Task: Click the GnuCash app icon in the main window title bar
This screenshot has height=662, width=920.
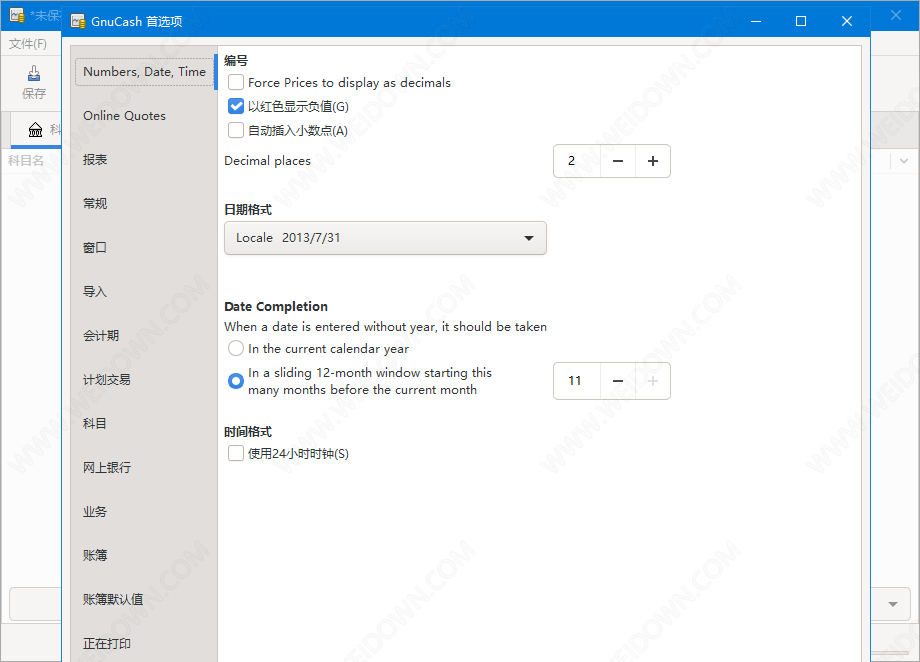Action: 17,15
